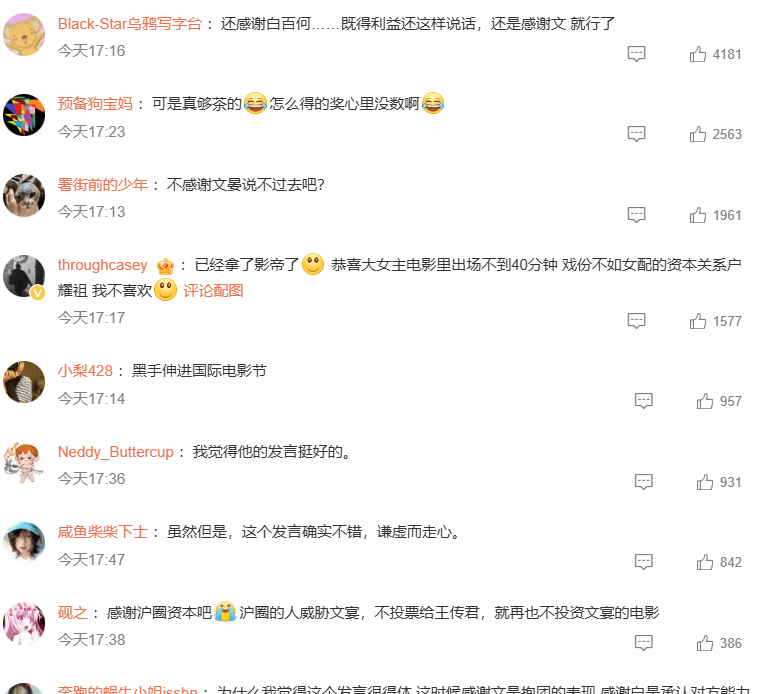774x694 pixels.
Task: Open the cat avatar of 署街前的少年
Action: (24, 195)
